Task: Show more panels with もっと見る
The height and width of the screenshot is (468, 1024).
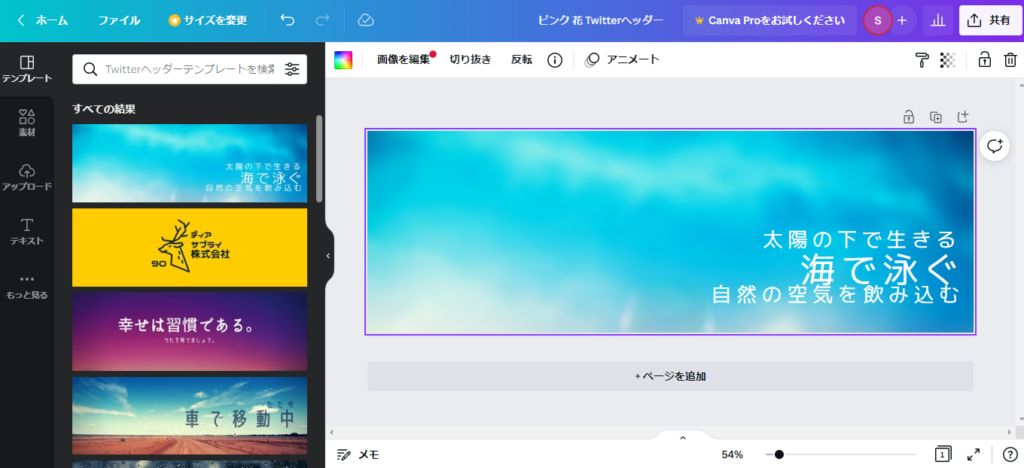Action: click(x=27, y=286)
